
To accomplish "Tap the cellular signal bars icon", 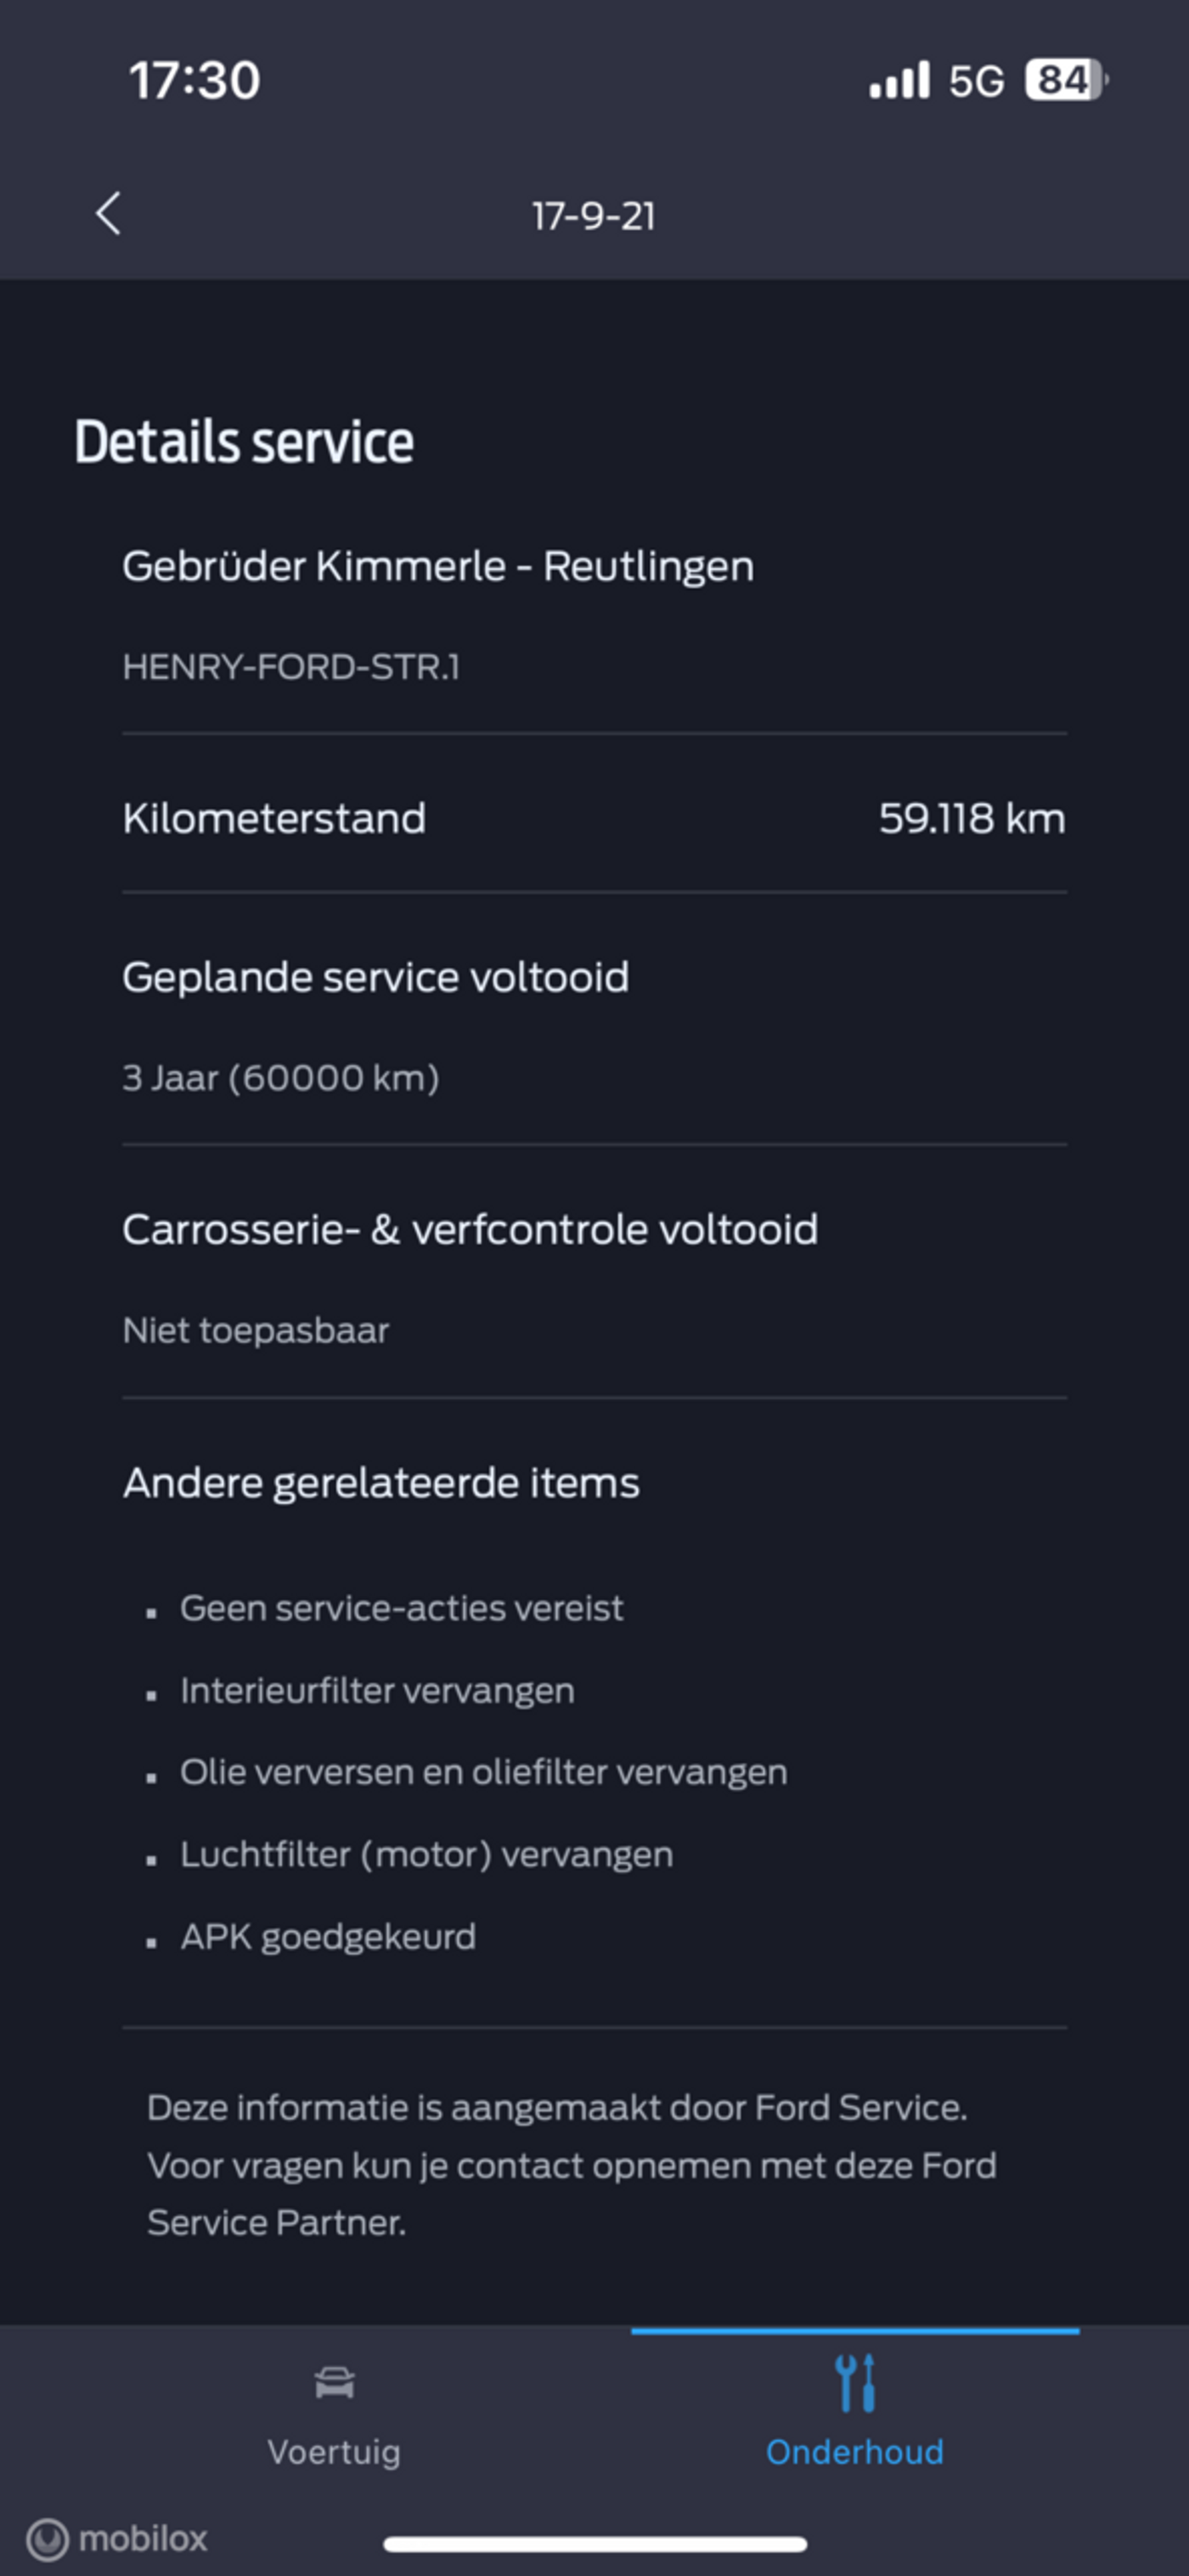I will [x=899, y=80].
